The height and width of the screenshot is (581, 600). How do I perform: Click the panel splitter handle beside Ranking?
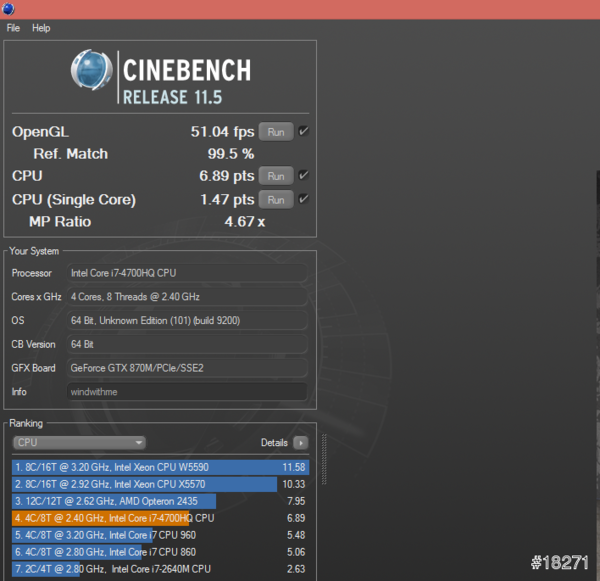(x=324, y=459)
